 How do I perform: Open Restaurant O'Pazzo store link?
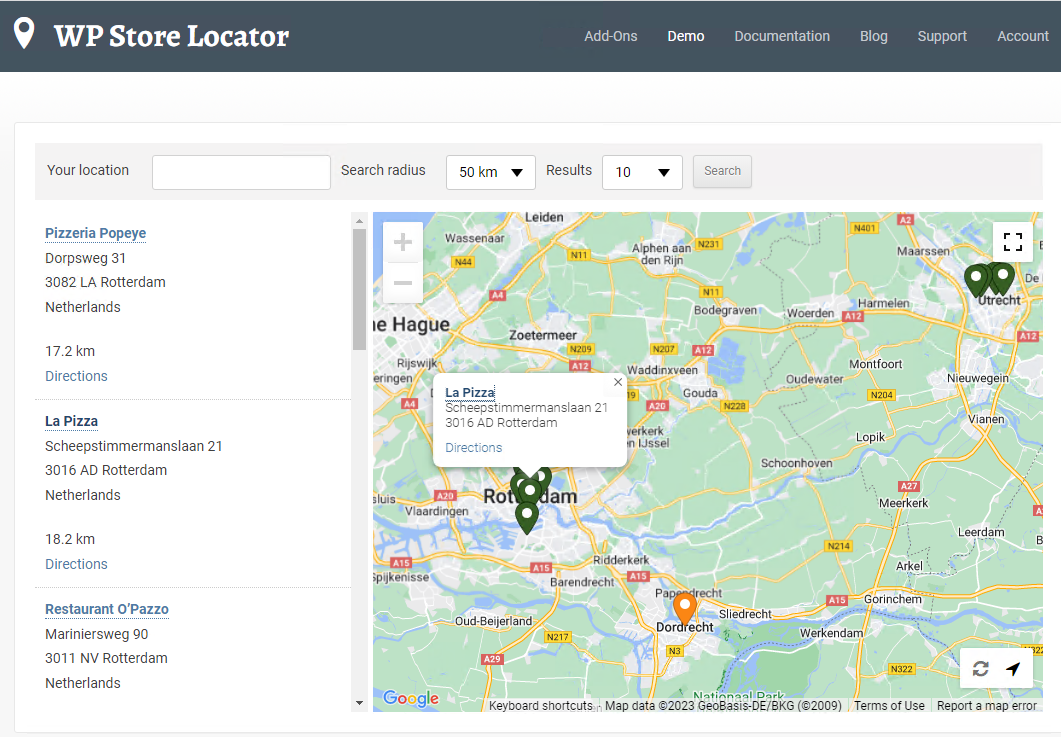coord(107,609)
